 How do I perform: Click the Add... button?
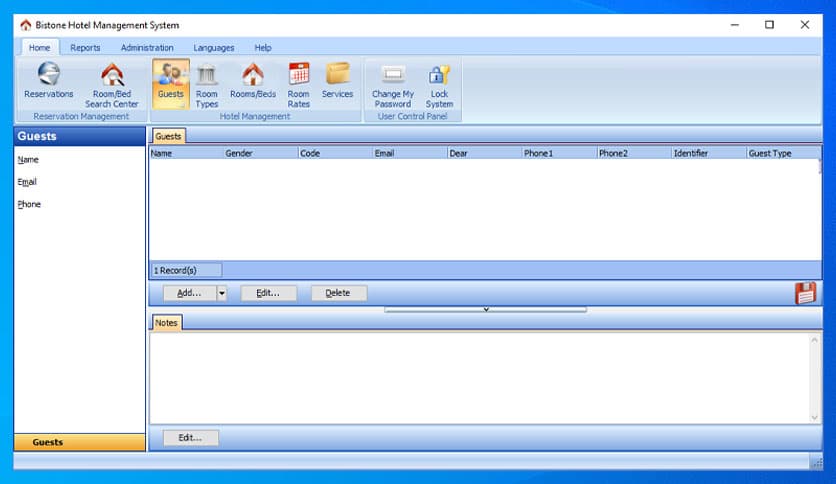[x=189, y=293]
